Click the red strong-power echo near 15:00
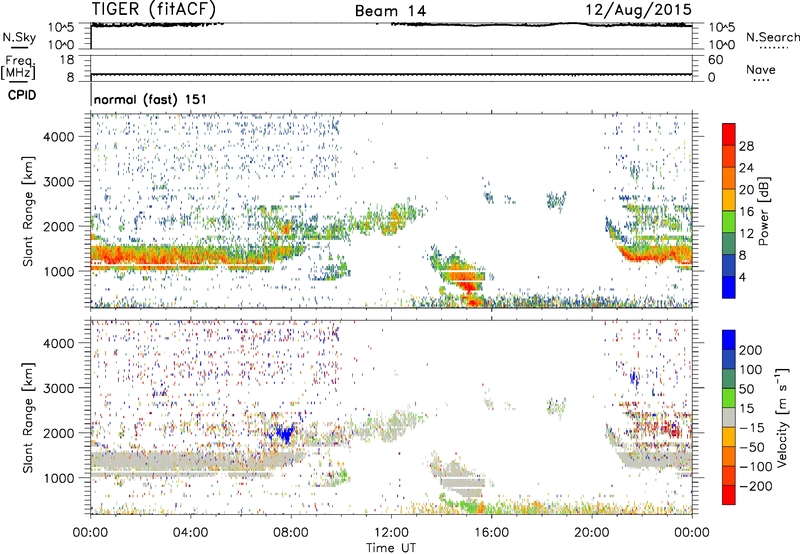The width and height of the screenshot is (800, 554). tap(467, 284)
